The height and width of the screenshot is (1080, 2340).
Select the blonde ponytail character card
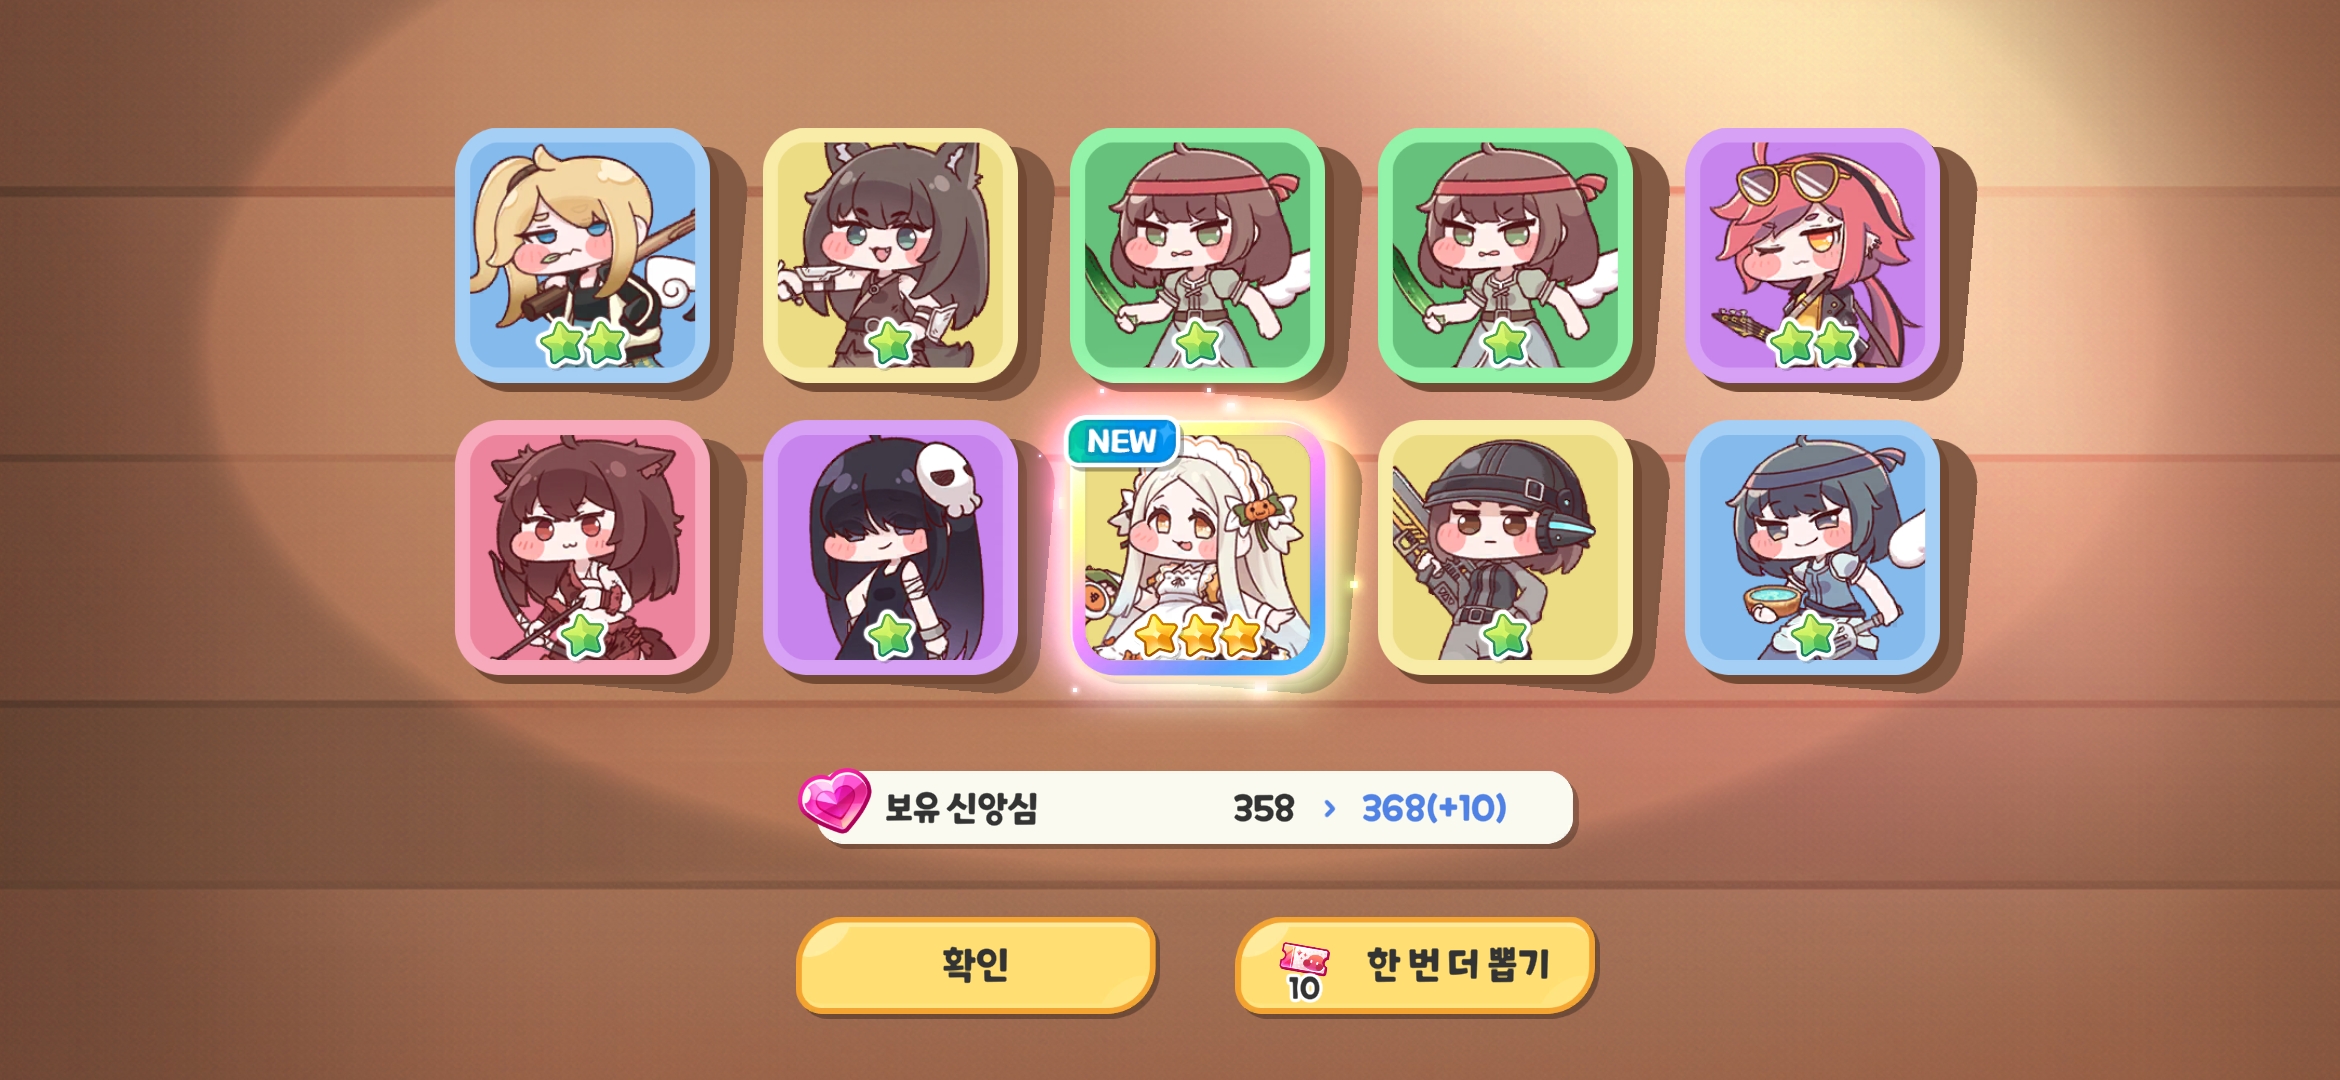582,255
